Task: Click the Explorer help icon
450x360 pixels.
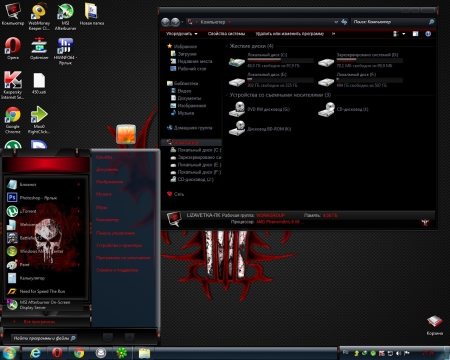Action: [428, 34]
